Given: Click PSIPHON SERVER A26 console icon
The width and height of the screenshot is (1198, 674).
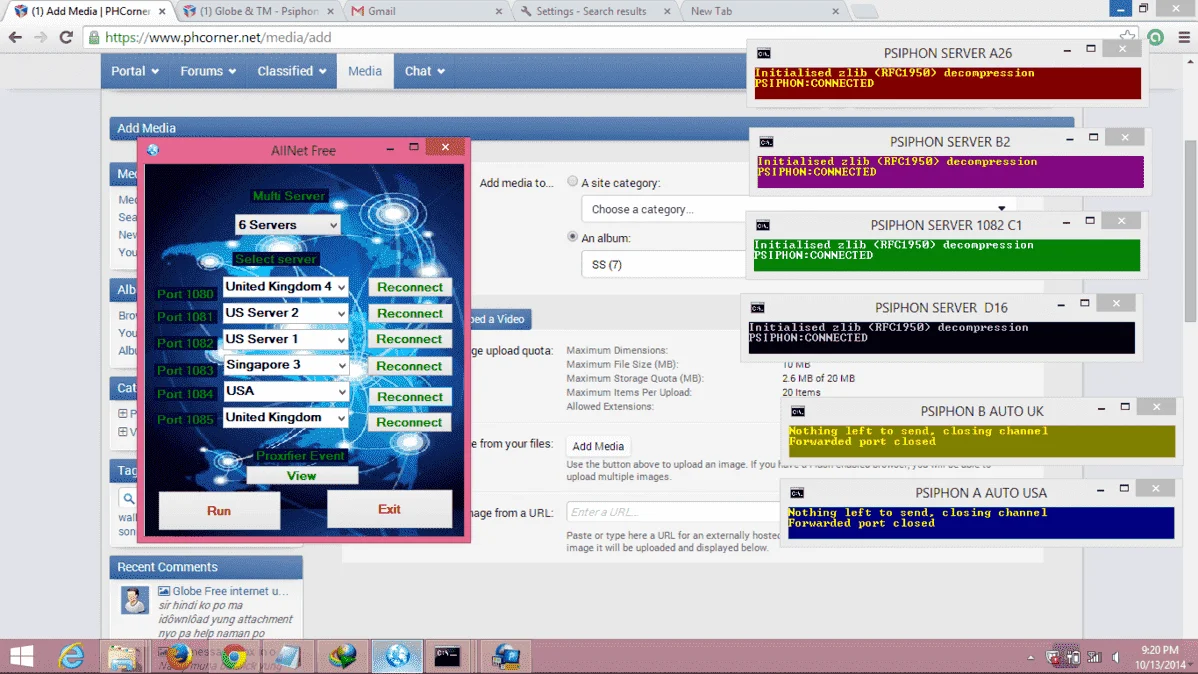Looking at the screenshot, I should click(x=763, y=53).
